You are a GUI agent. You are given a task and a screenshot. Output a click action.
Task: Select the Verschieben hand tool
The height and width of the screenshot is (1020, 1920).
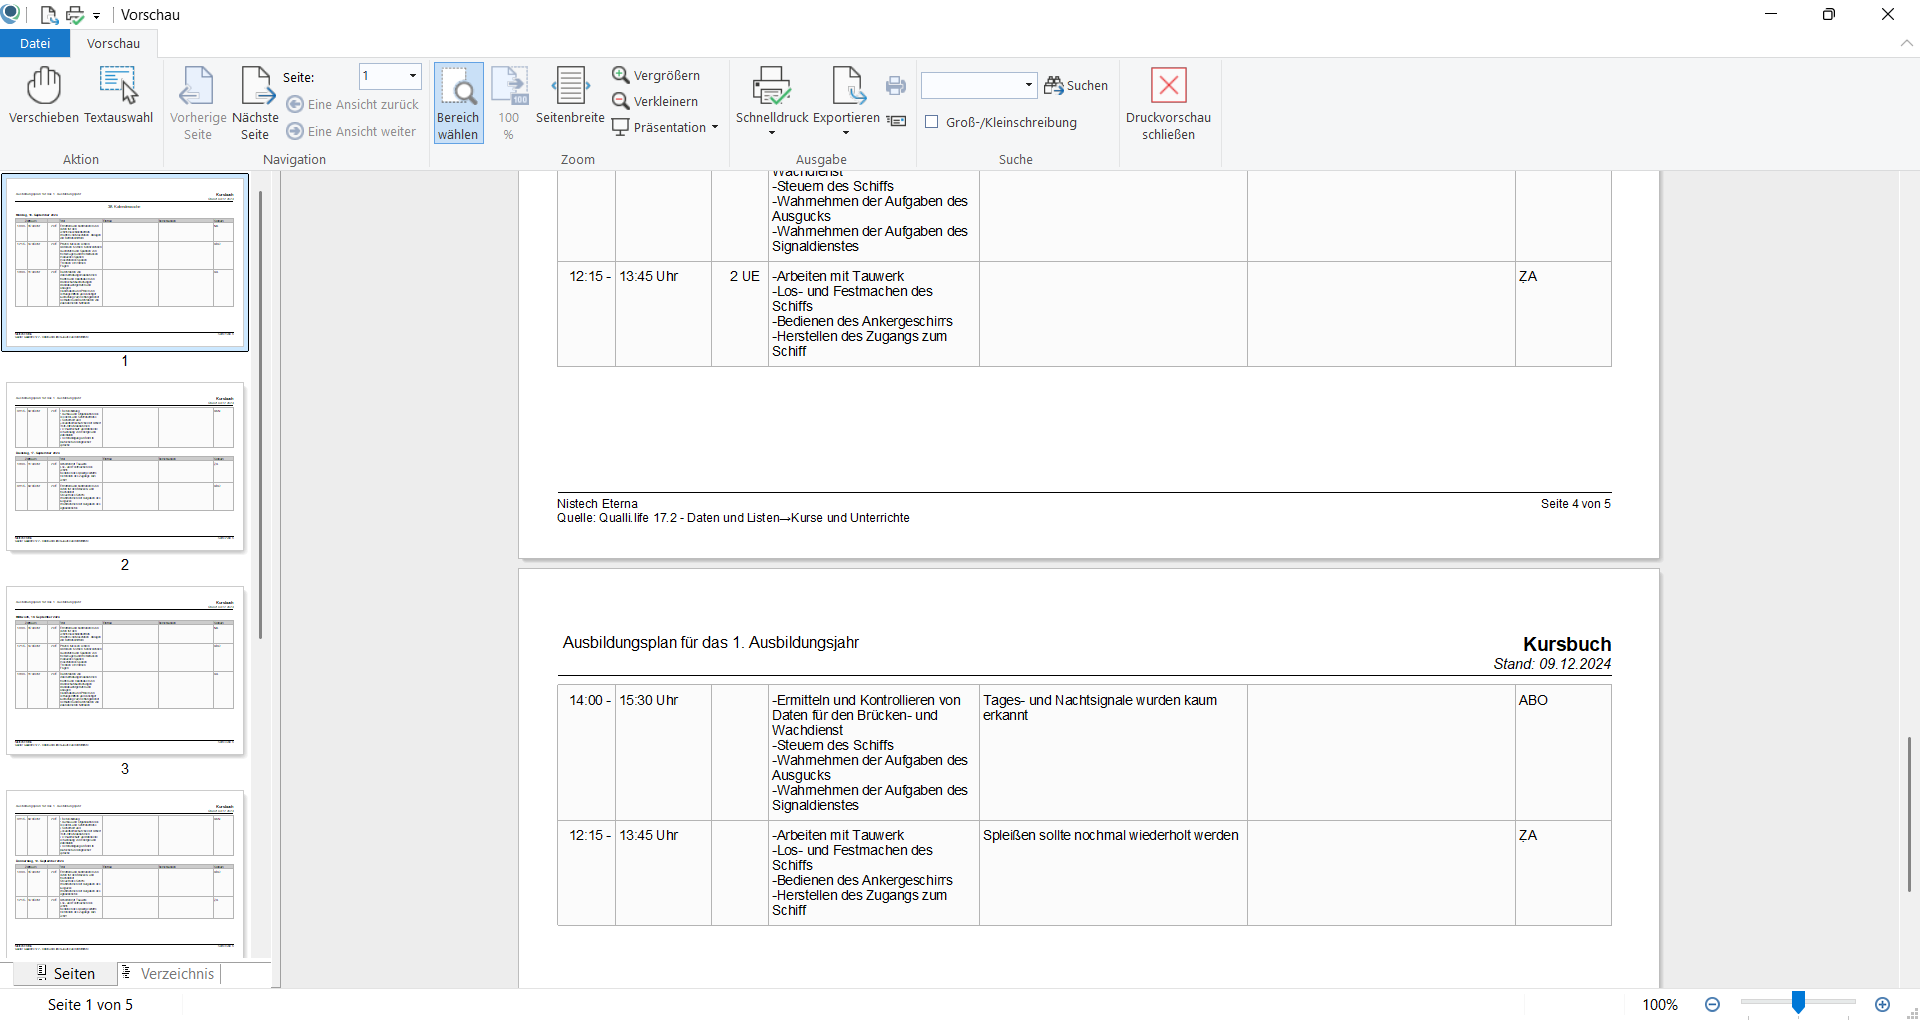(44, 96)
